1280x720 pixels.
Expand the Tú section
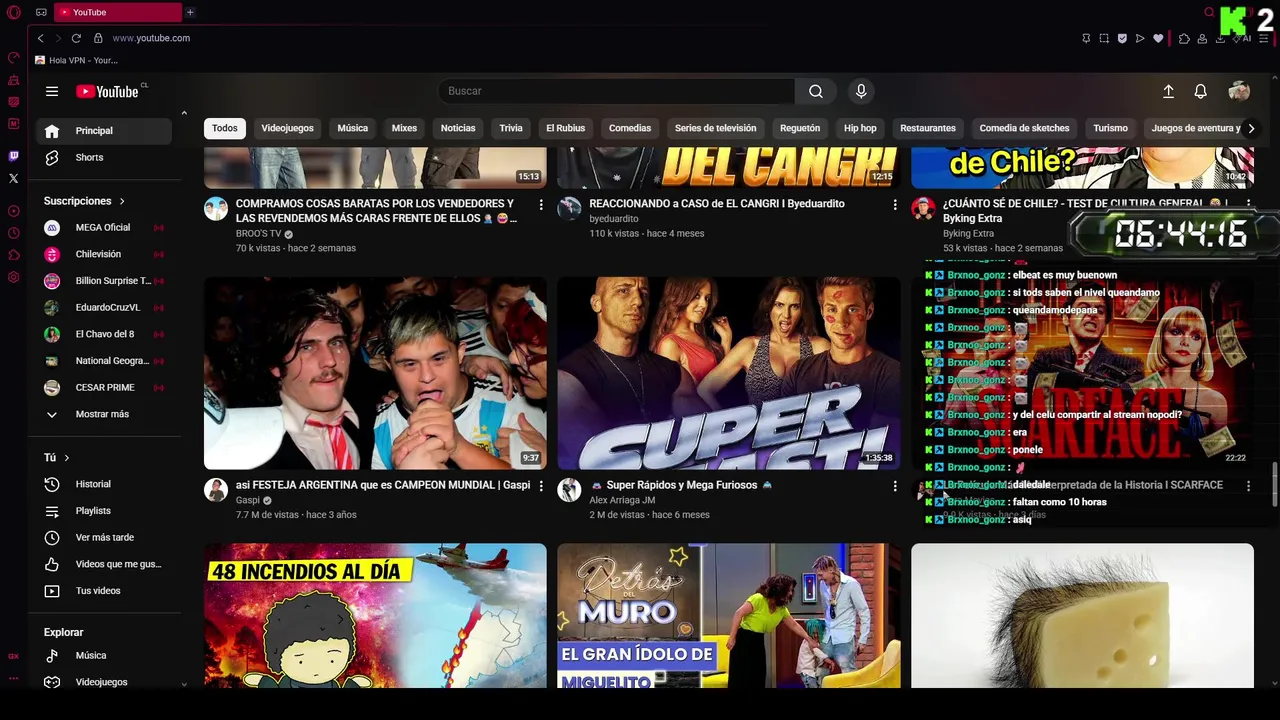point(57,458)
